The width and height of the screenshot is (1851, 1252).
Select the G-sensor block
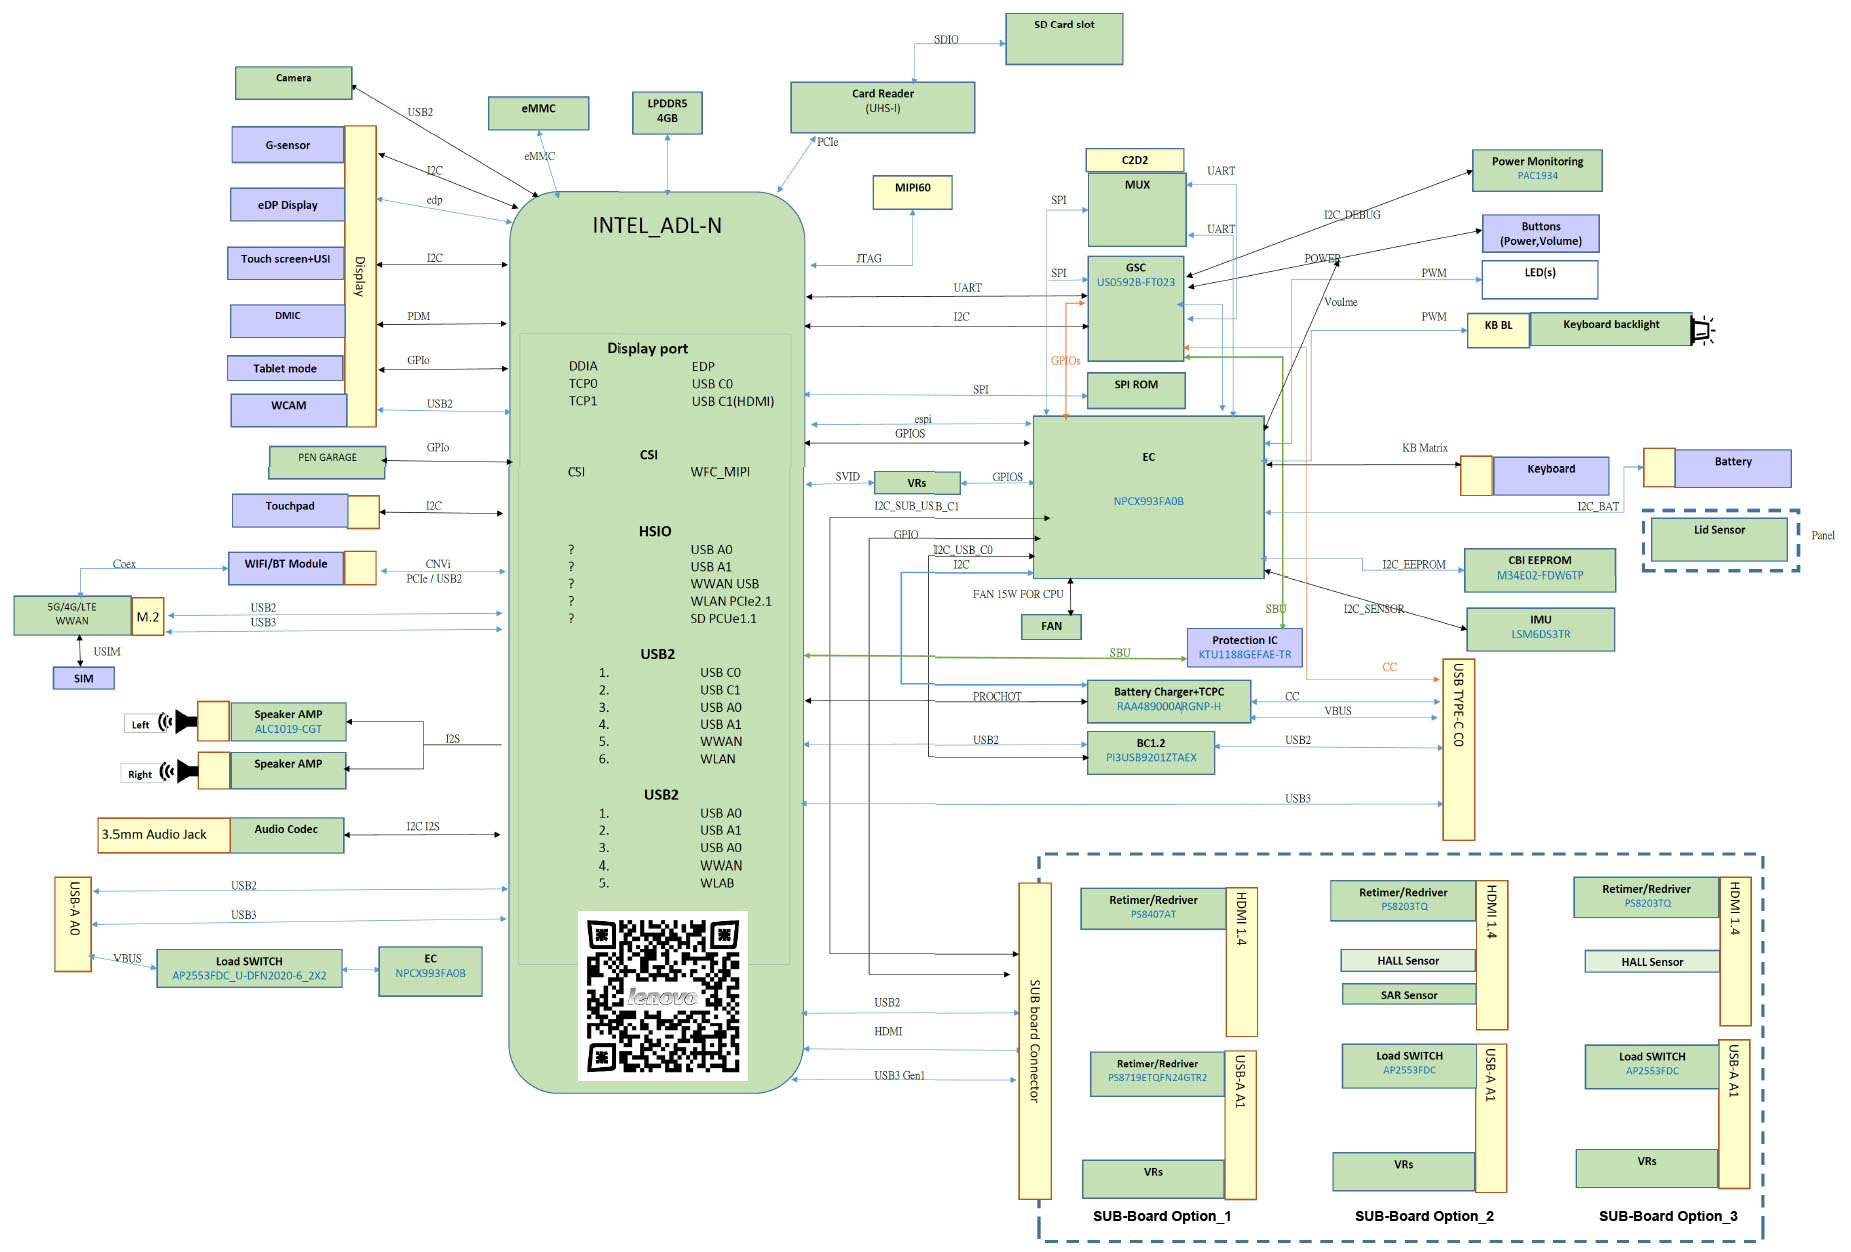tap(288, 145)
